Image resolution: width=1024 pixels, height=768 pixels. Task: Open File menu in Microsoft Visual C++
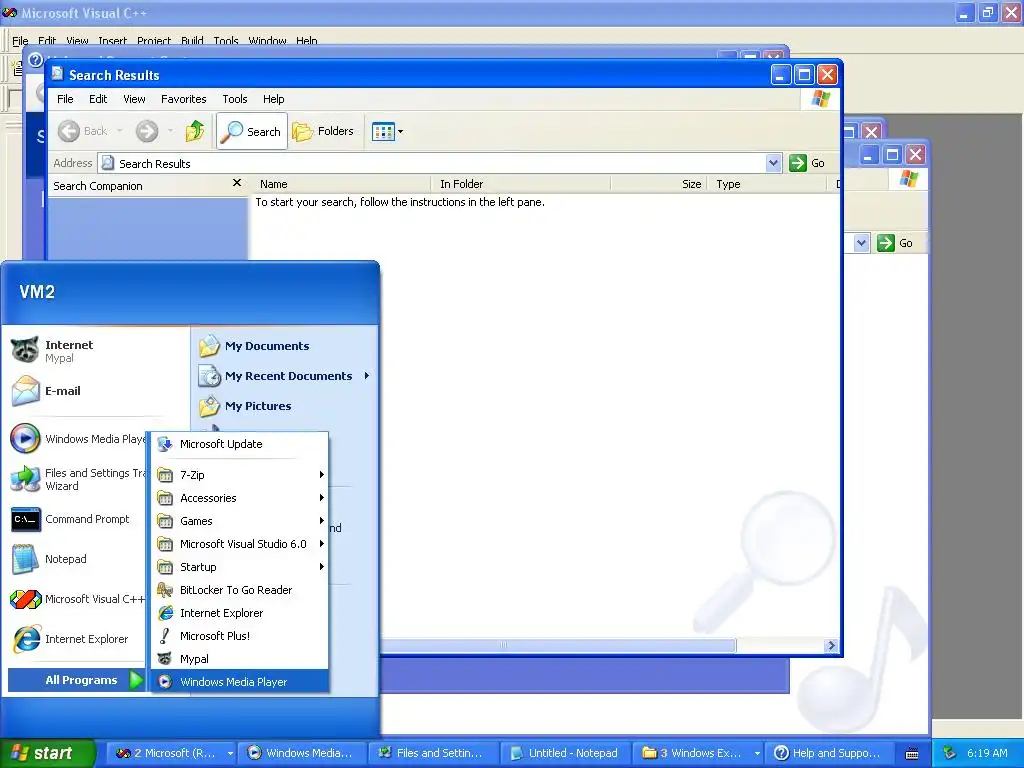pyautogui.click(x=20, y=41)
